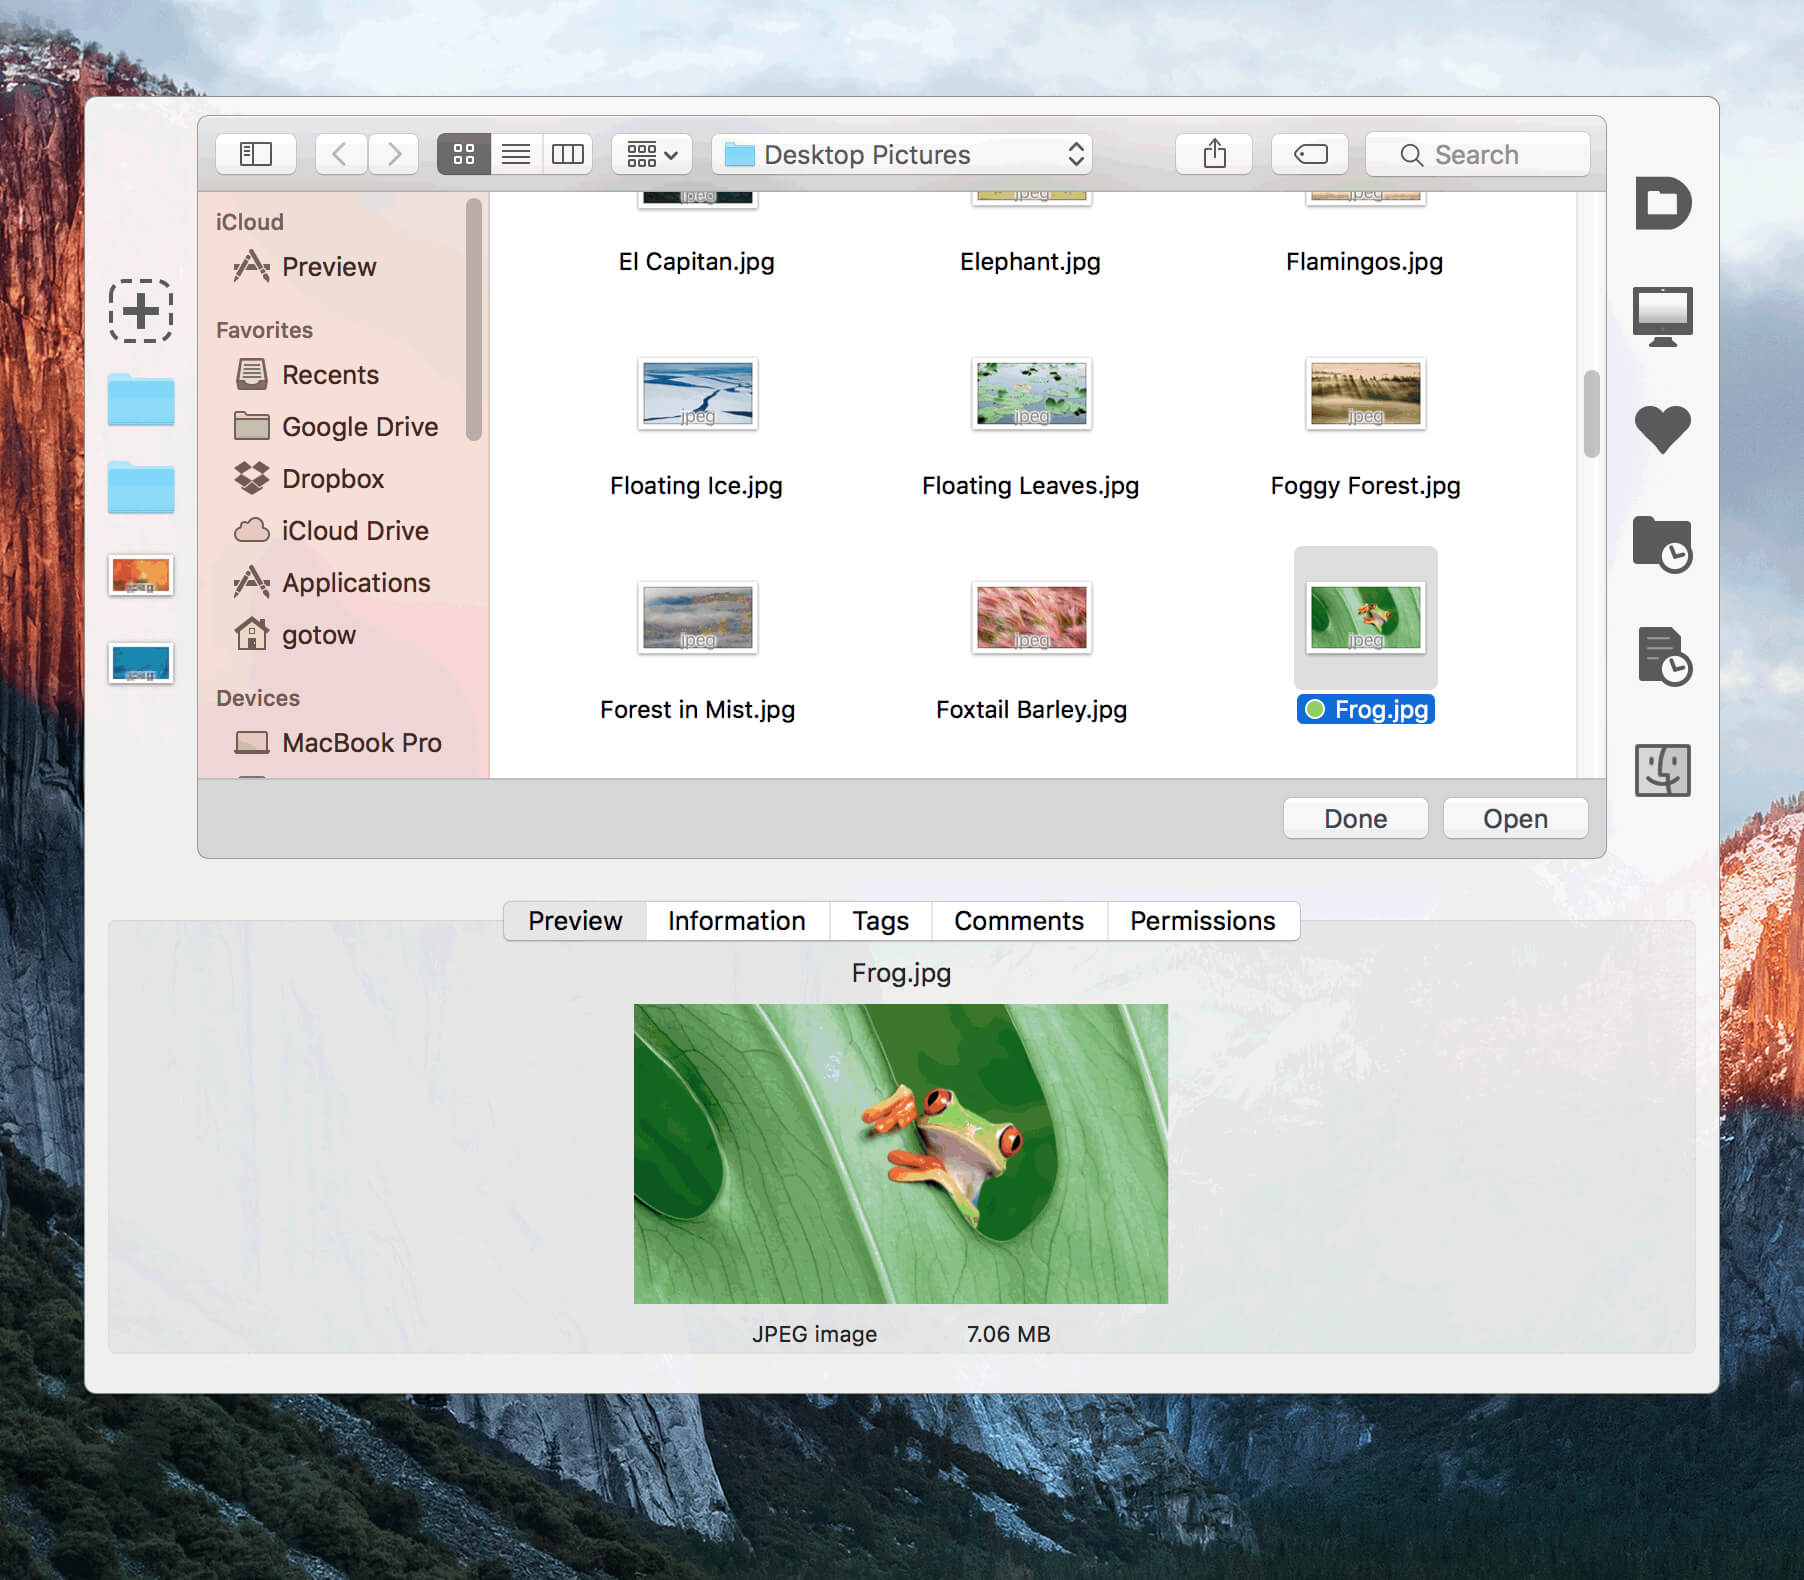Click the Favorites sidebar heading
The height and width of the screenshot is (1580, 1804).
(x=264, y=330)
